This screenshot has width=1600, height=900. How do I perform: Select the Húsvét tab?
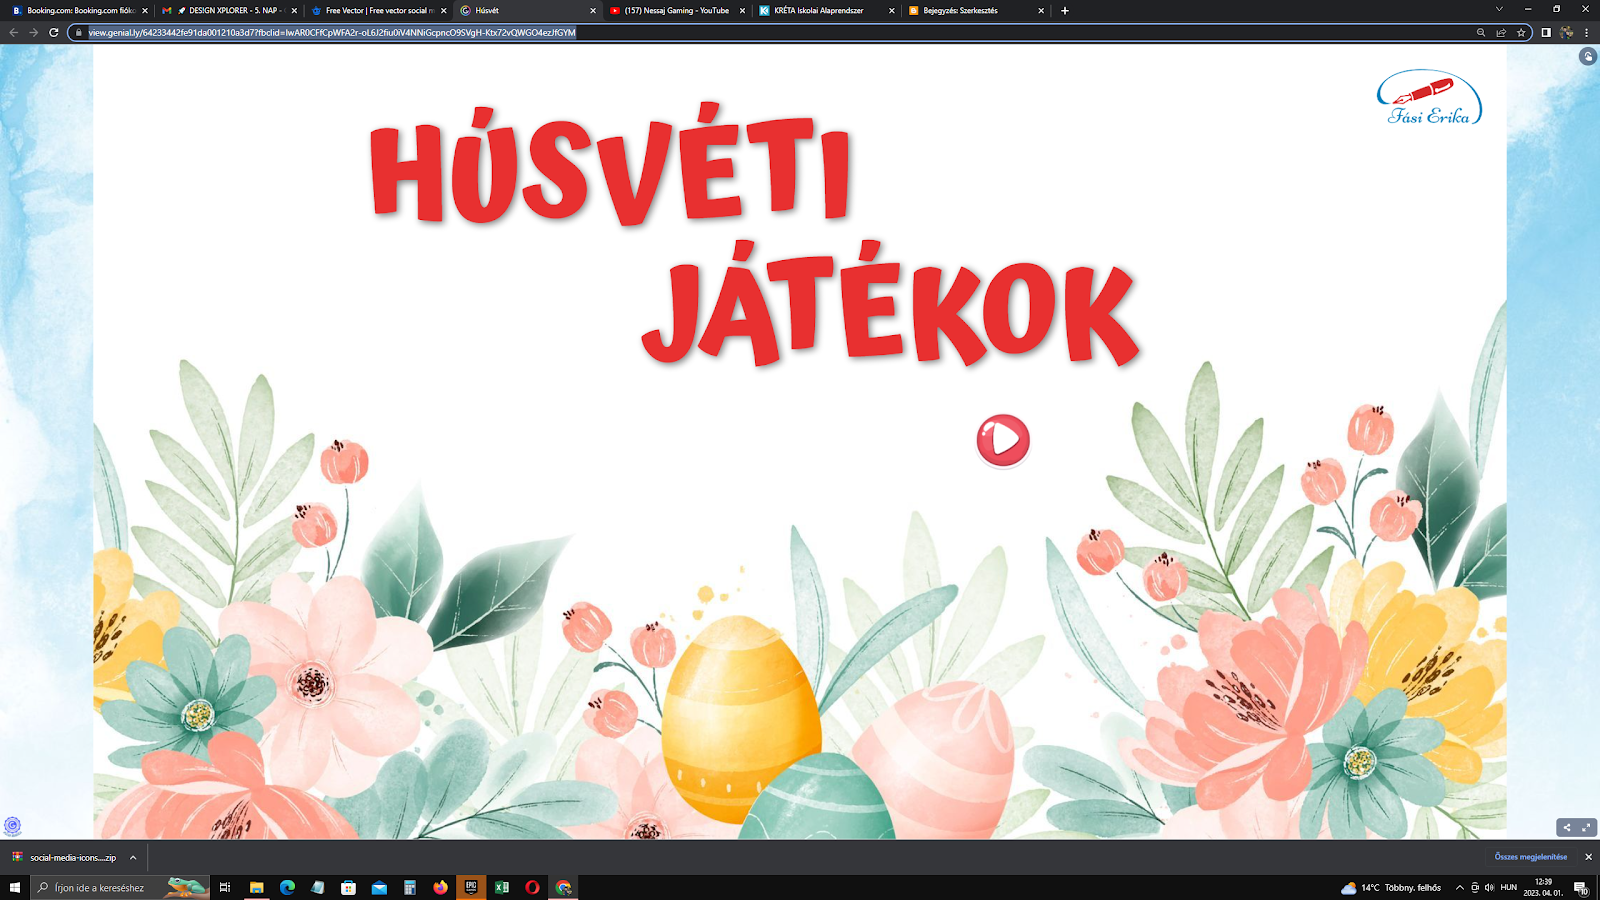pyautogui.click(x=527, y=10)
